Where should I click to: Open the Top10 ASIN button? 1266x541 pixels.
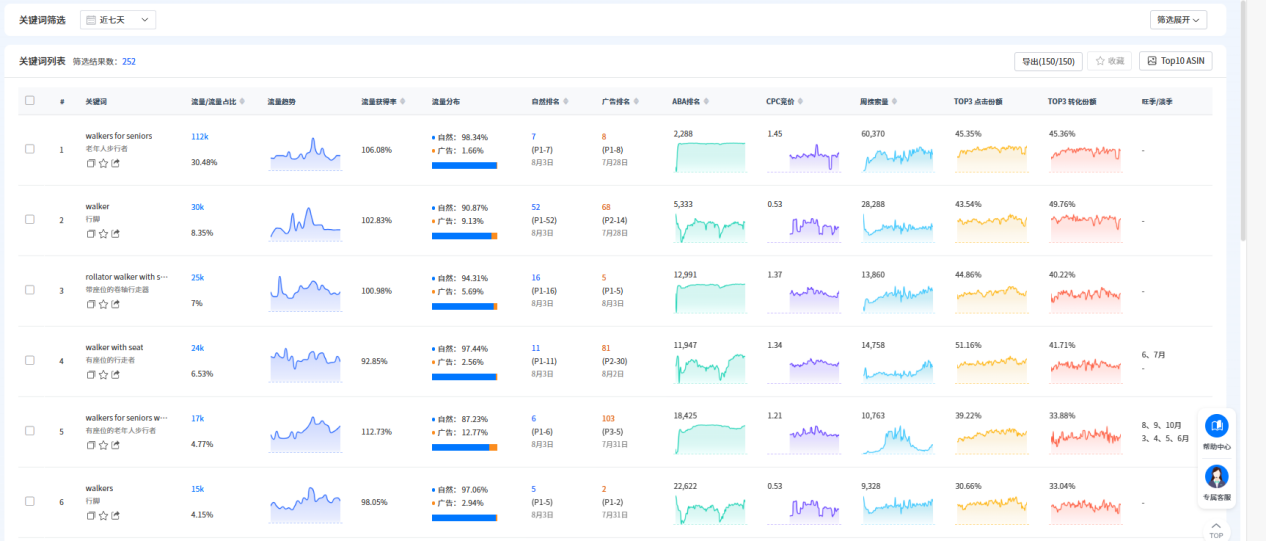click(1176, 61)
